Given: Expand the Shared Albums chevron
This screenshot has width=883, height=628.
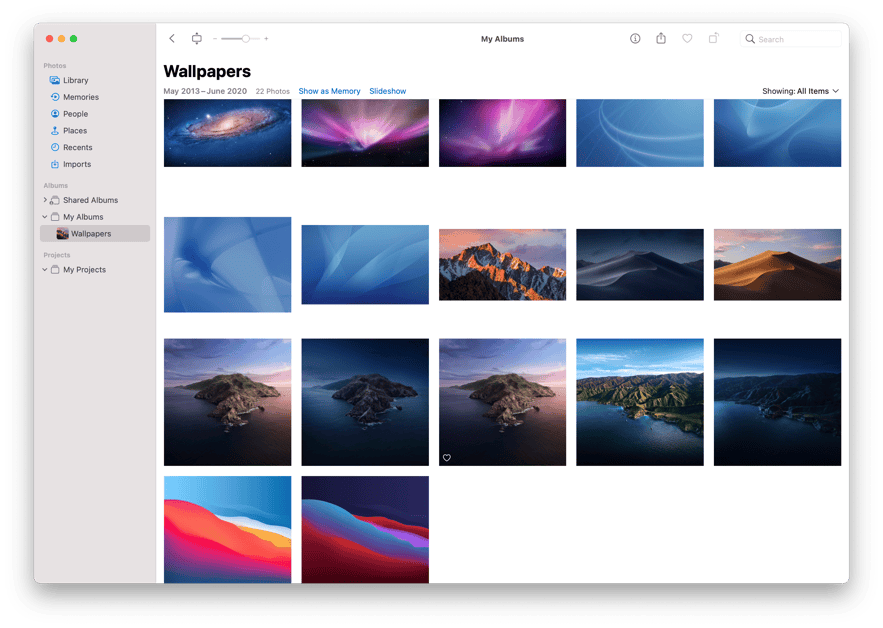Looking at the screenshot, I should tap(45, 200).
